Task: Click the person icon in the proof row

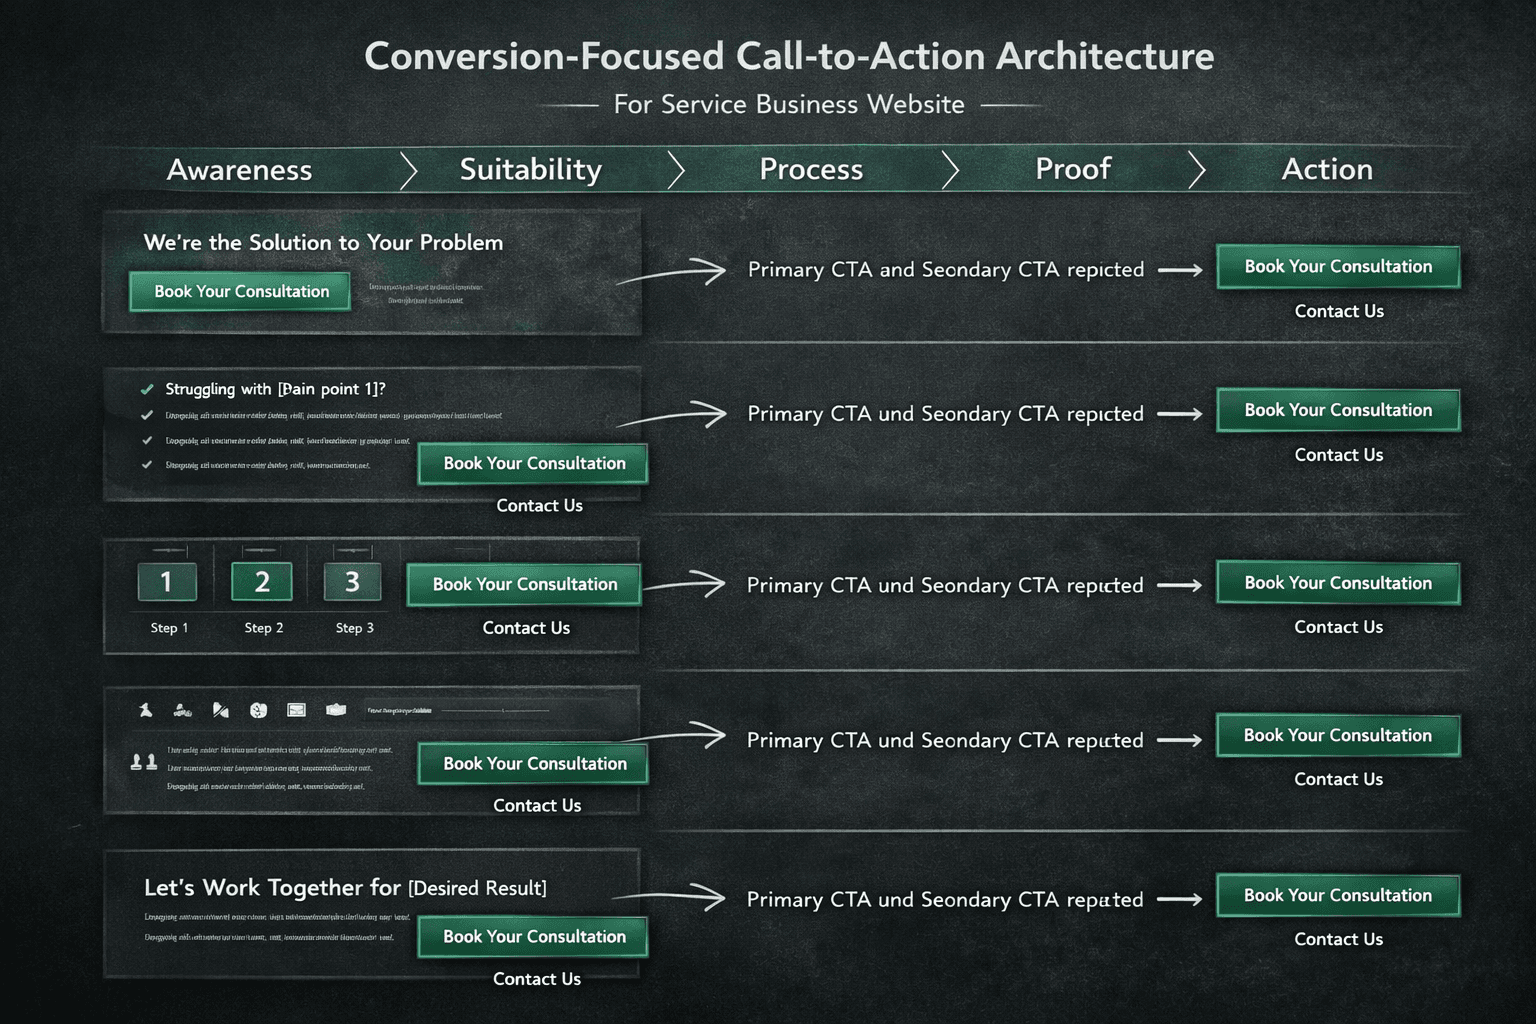Action: 146,710
